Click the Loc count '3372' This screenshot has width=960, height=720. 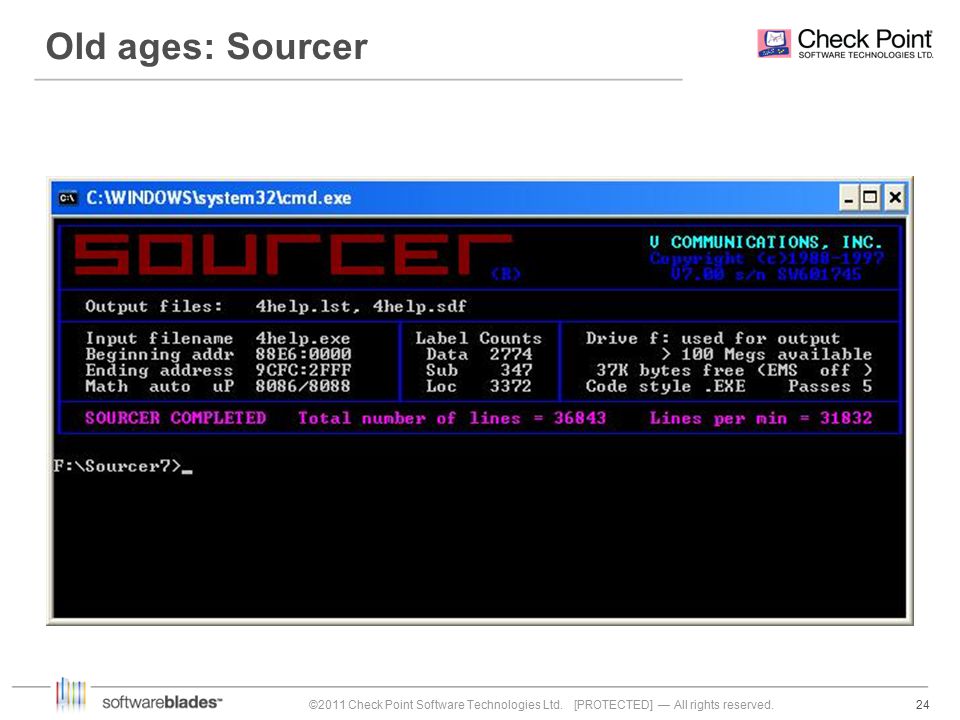click(x=511, y=386)
